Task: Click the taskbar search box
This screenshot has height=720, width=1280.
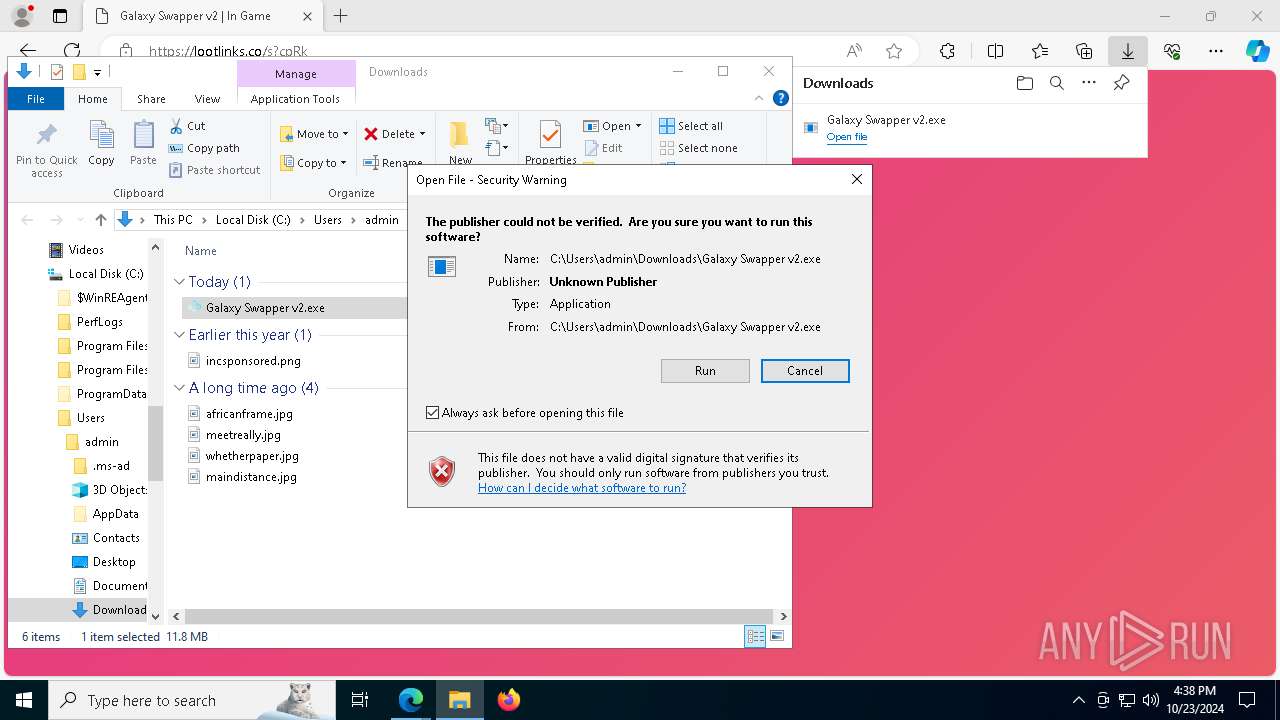Action: coord(193,700)
